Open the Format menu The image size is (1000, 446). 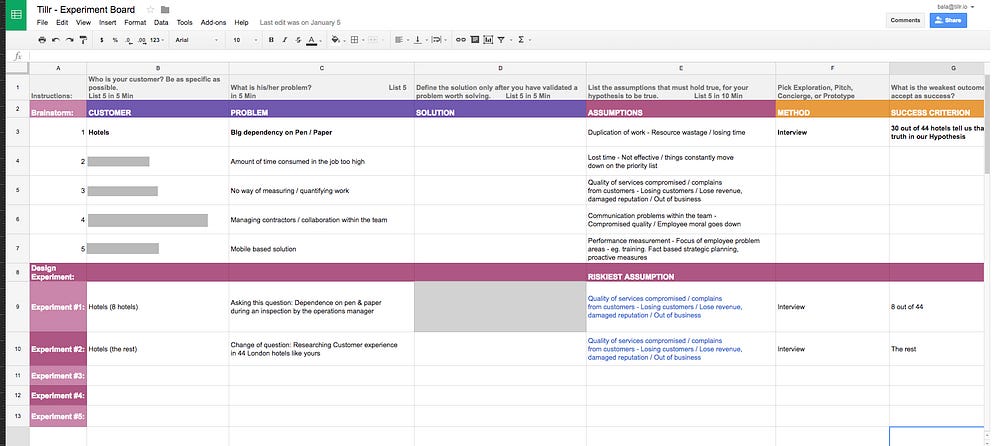pyautogui.click(x=135, y=22)
